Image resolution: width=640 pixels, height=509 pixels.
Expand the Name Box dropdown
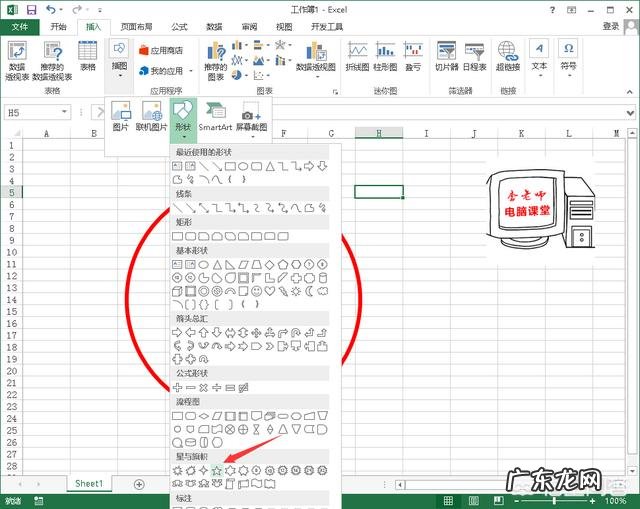[64, 112]
